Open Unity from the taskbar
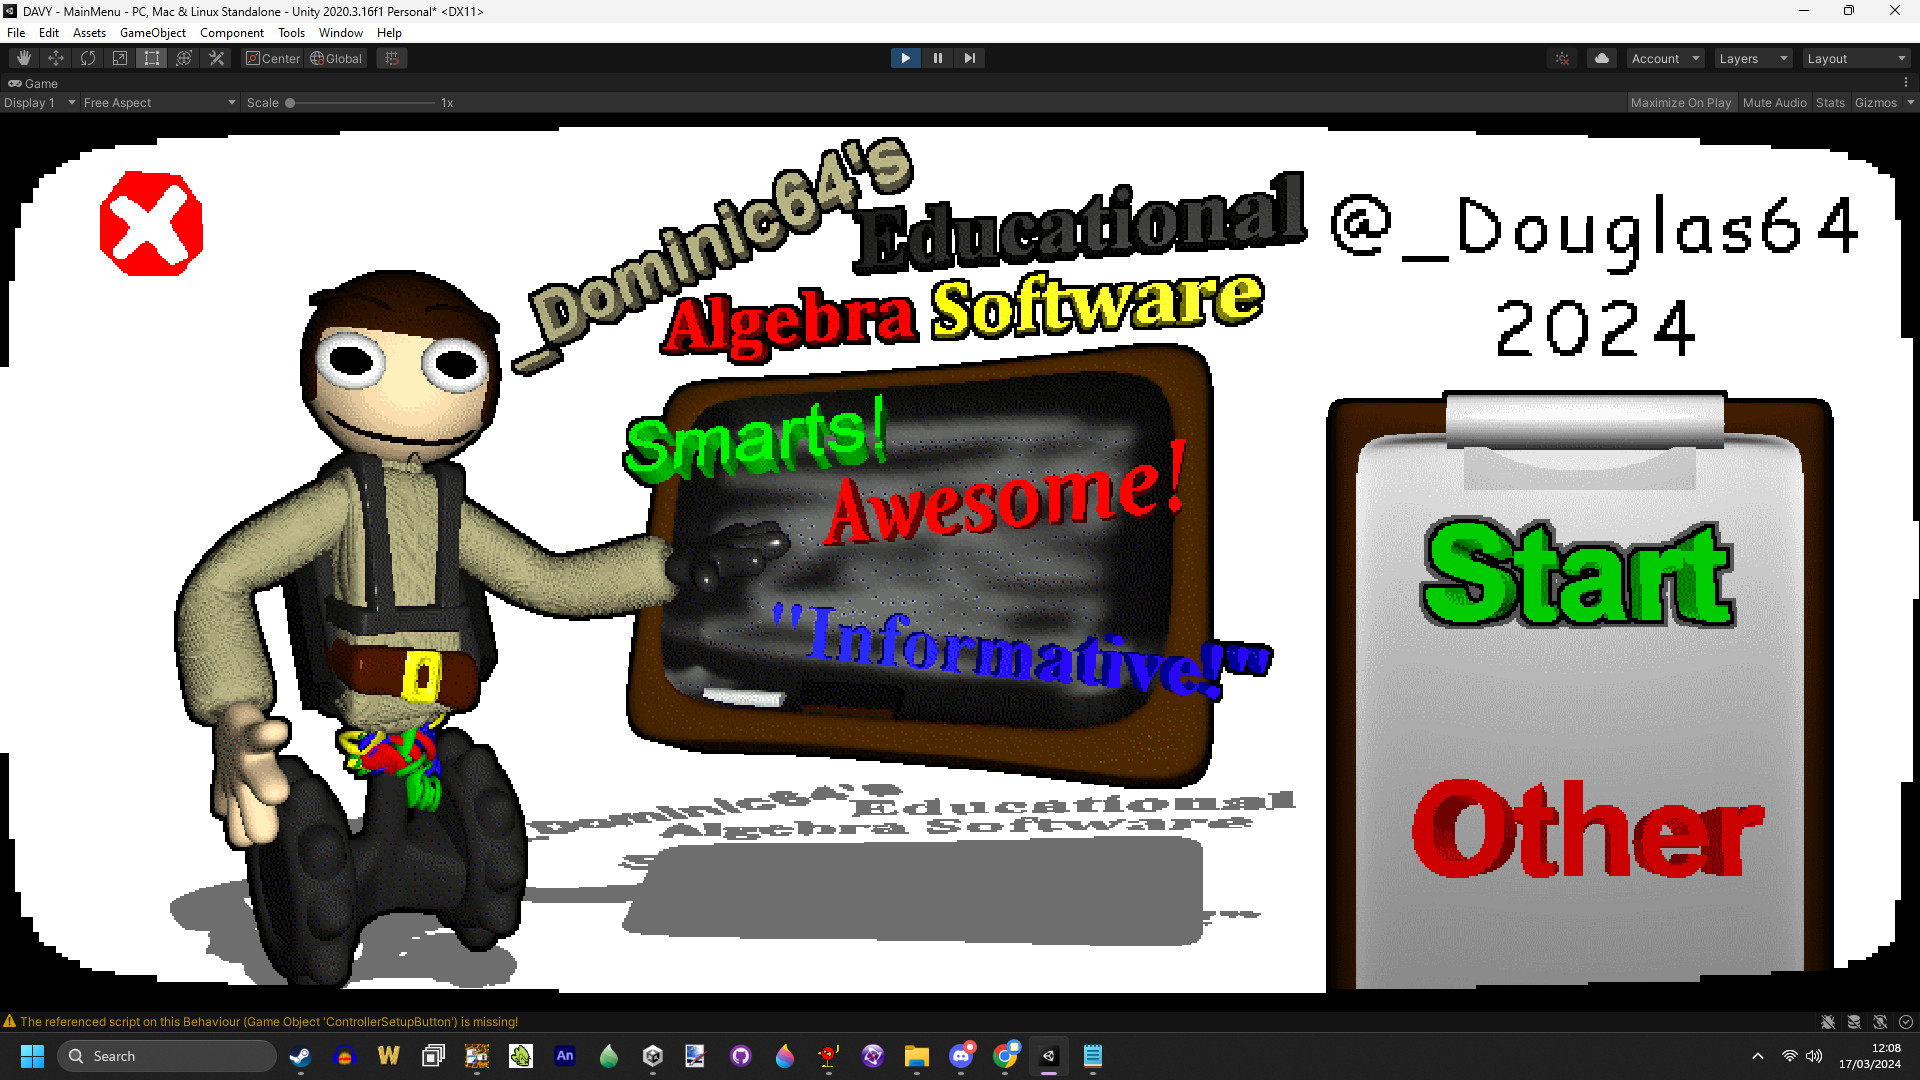This screenshot has height=1080, width=1920. tap(1049, 1056)
